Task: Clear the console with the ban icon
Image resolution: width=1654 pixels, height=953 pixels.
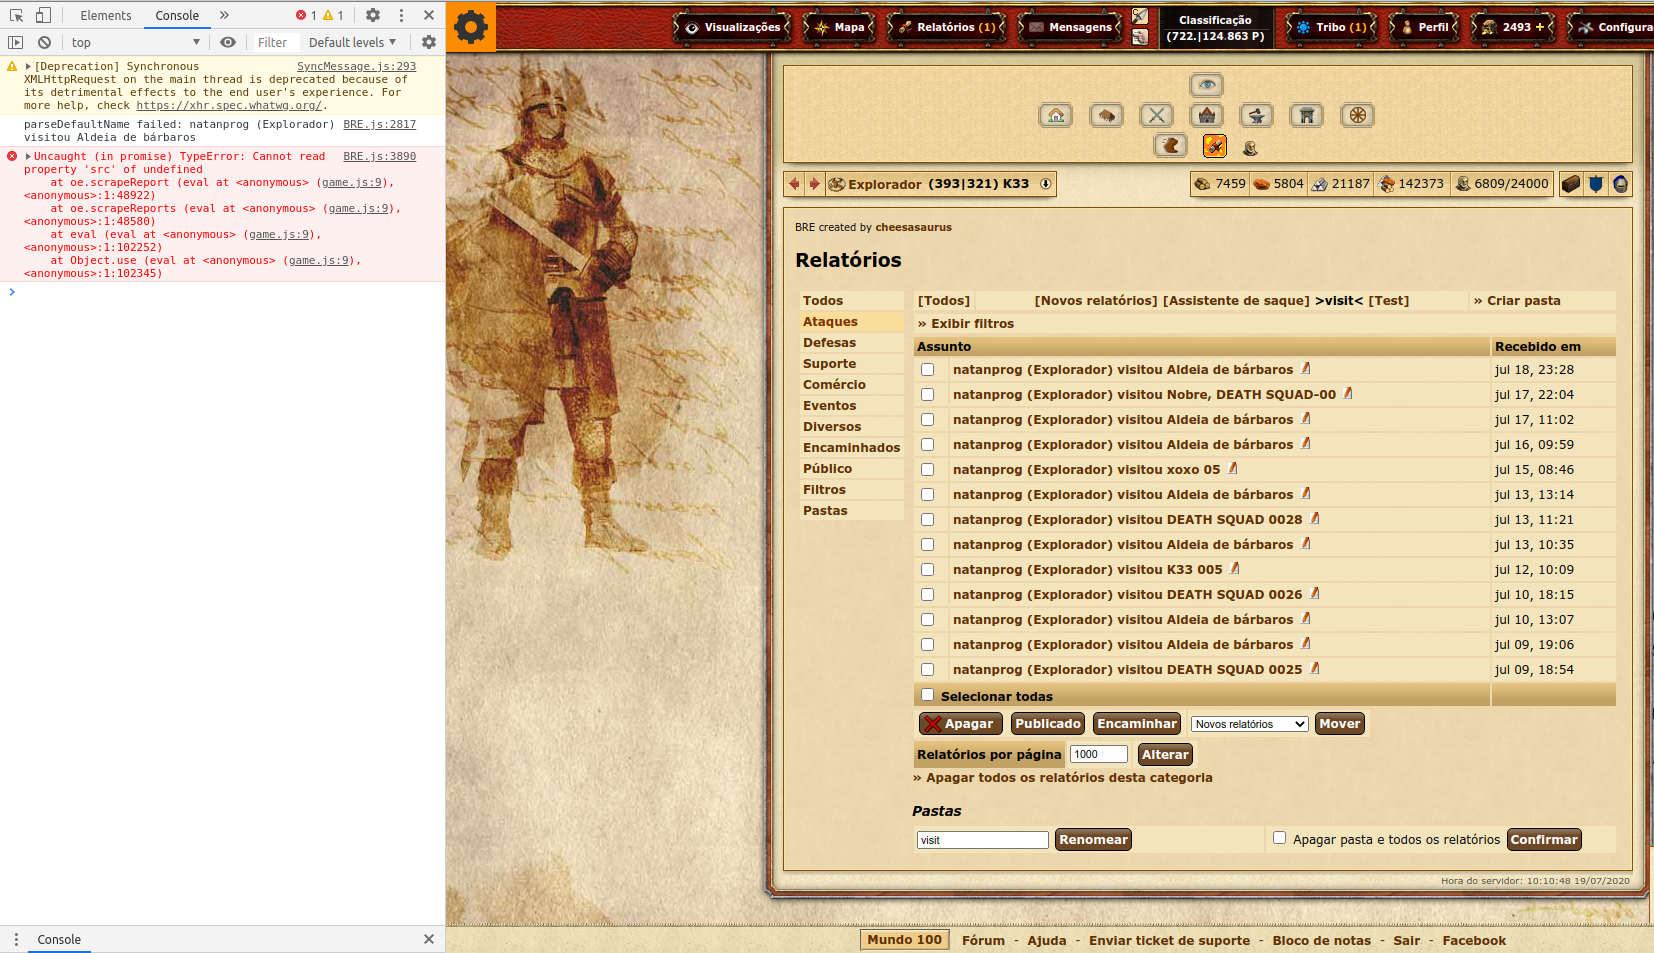Action: 44,42
